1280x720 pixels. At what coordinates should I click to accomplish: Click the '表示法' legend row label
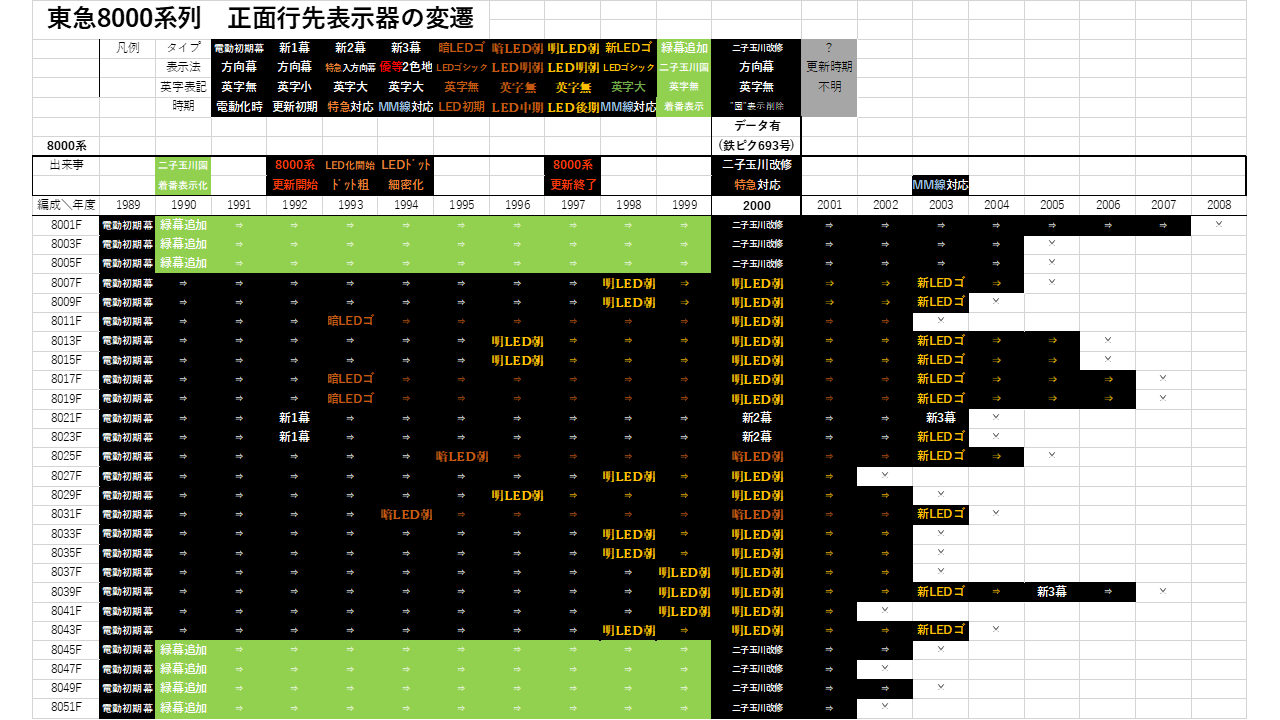click(183, 67)
